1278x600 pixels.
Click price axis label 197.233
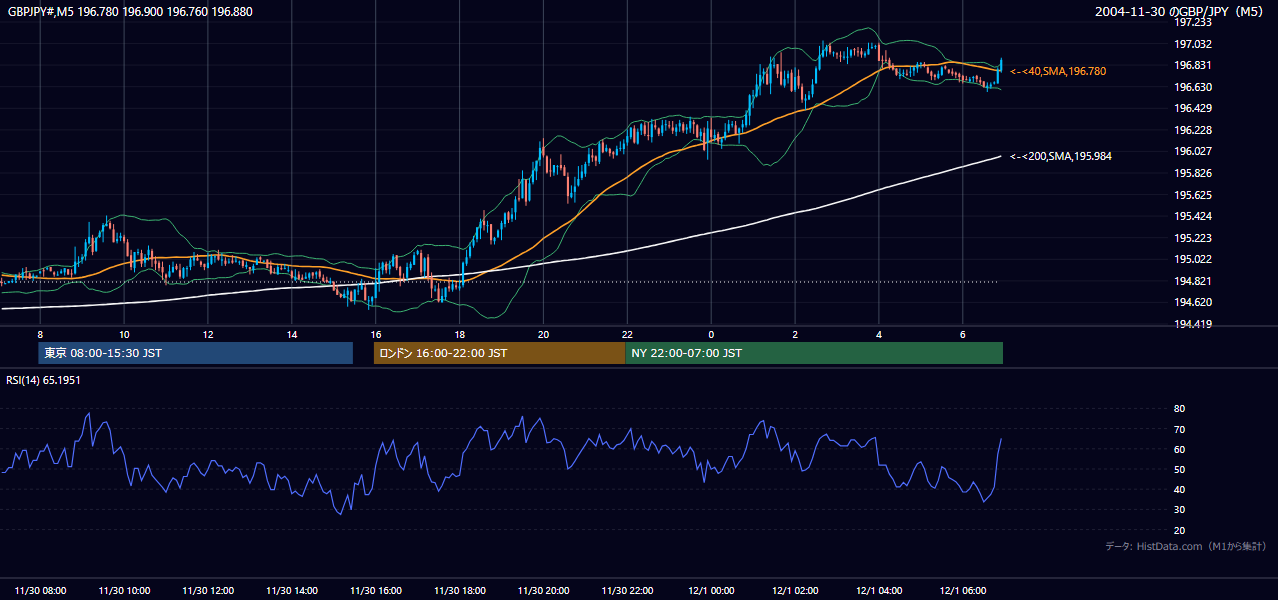tap(1193, 22)
